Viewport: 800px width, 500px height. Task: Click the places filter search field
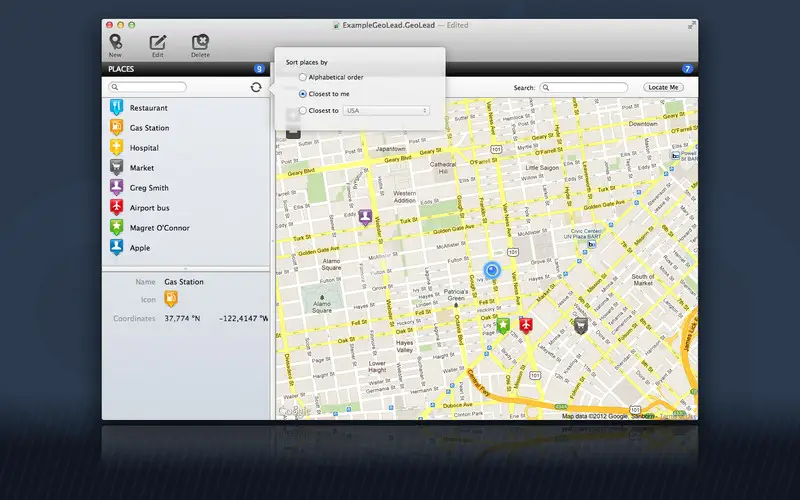coord(147,87)
